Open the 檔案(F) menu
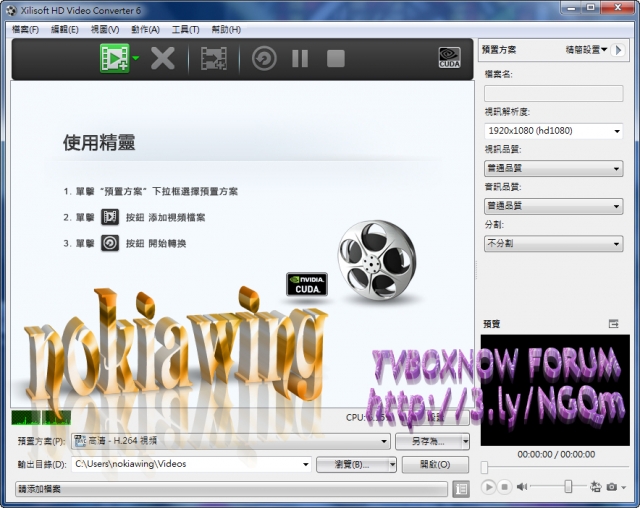This screenshot has width=640, height=508. (25, 30)
